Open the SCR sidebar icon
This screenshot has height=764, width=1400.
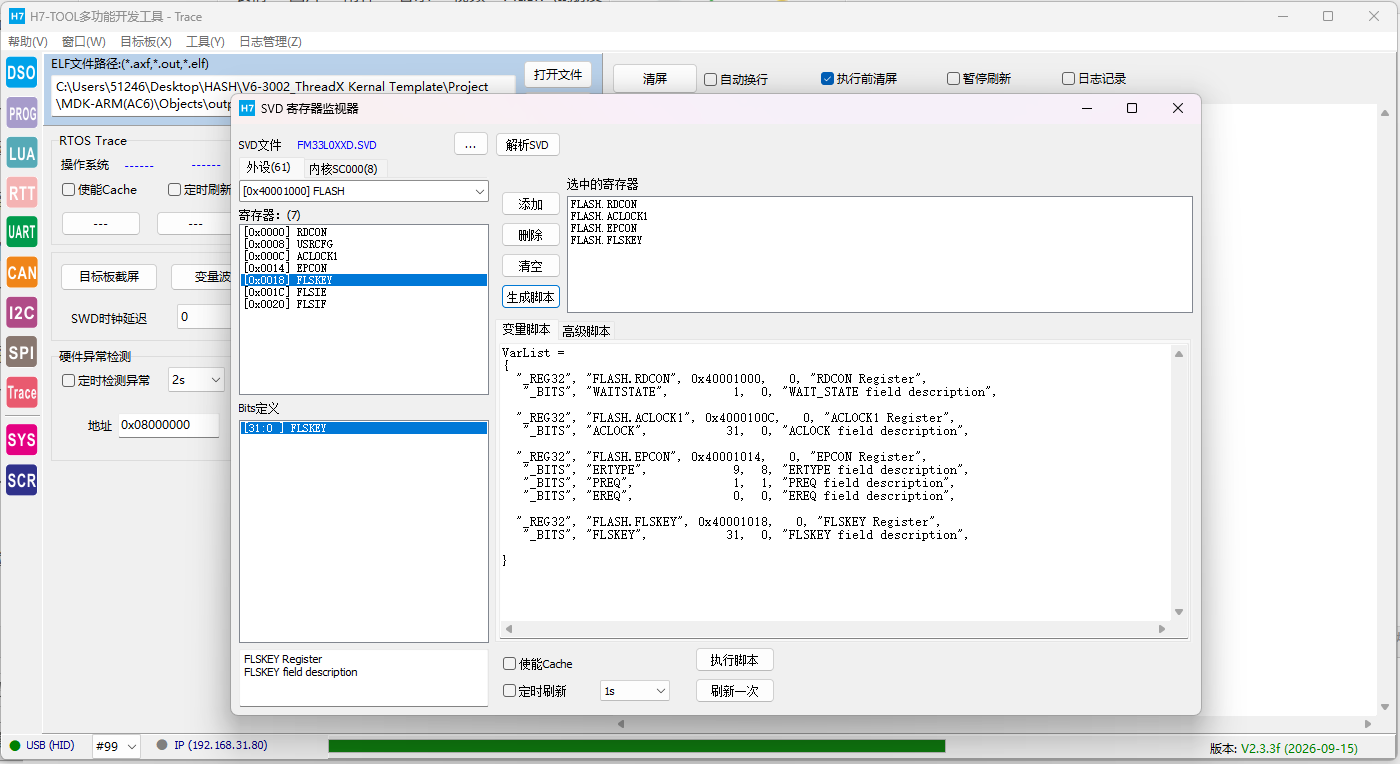[x=21, y=480]
